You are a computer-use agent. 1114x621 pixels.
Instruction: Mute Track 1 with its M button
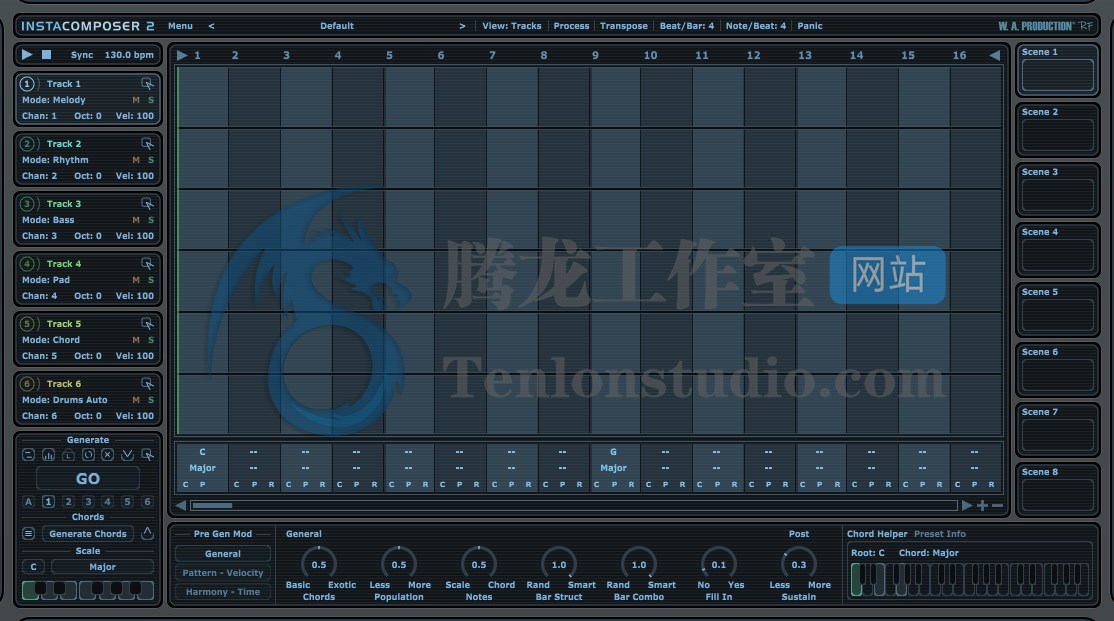pos(136,100)
